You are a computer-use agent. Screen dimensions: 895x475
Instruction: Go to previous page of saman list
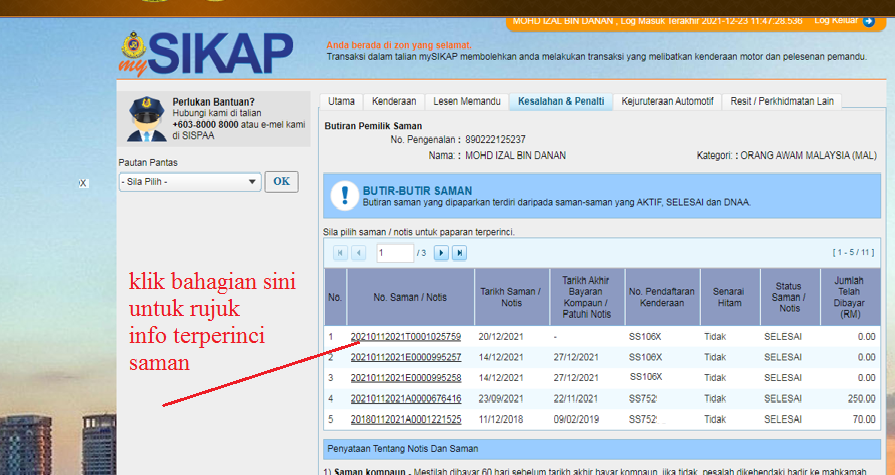[x=358, y=252]
